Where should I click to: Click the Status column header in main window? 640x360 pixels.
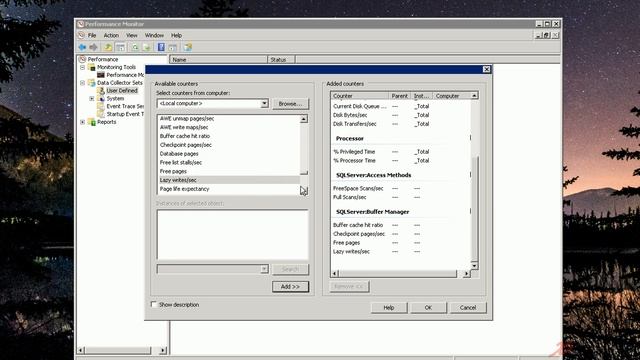coord(281,60)
